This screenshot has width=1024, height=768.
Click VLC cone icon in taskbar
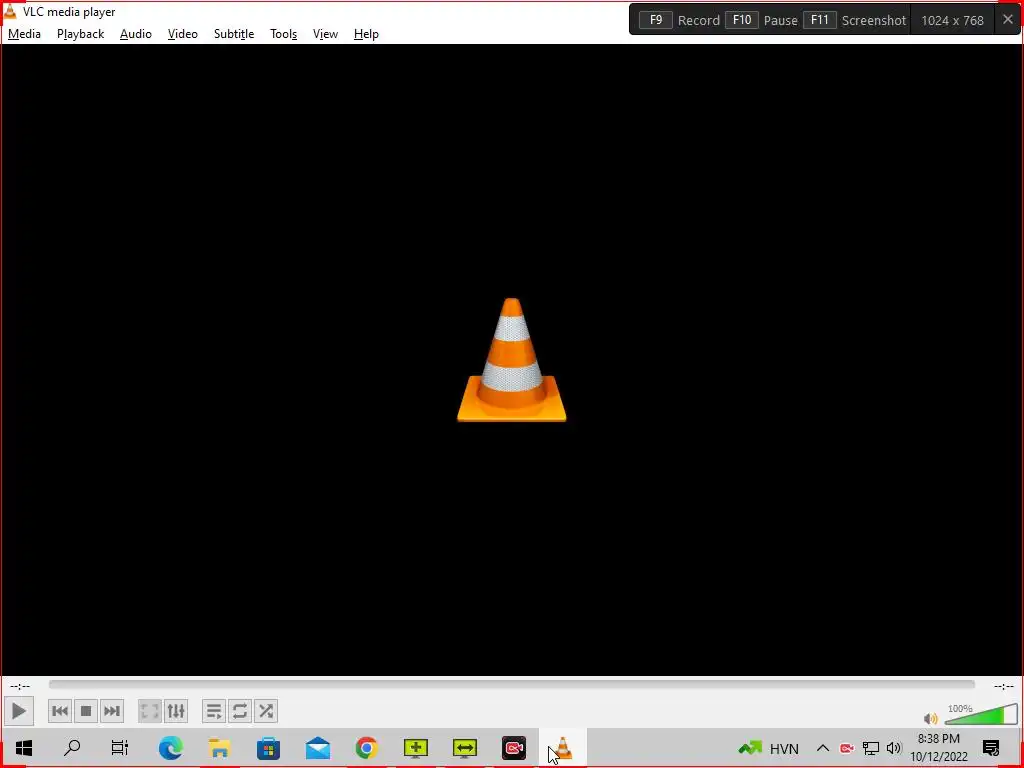tap(563, 748)
